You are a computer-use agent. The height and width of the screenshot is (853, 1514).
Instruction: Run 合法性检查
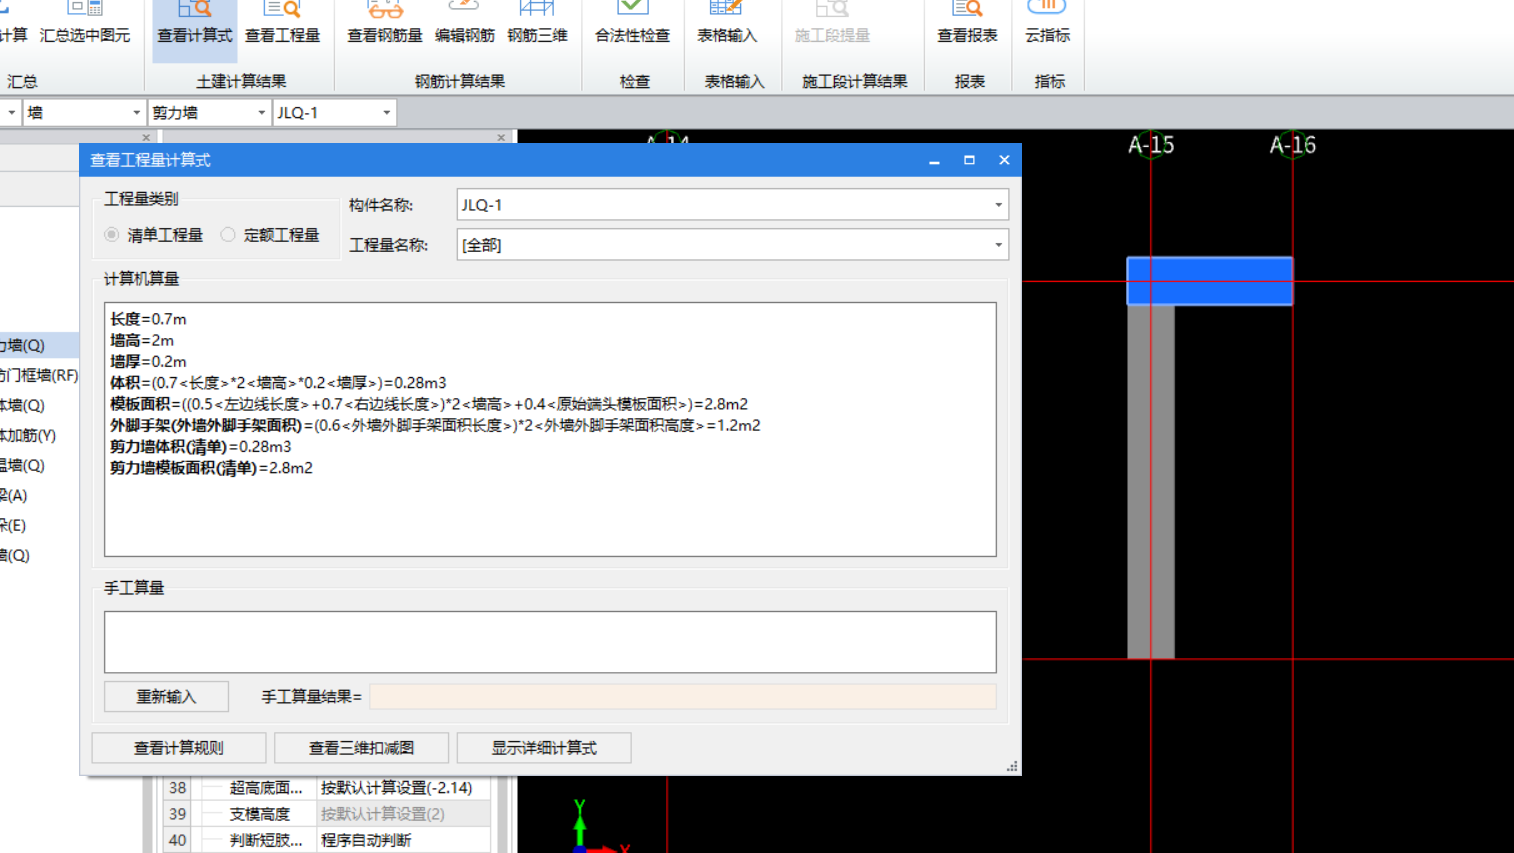point(632,22)
